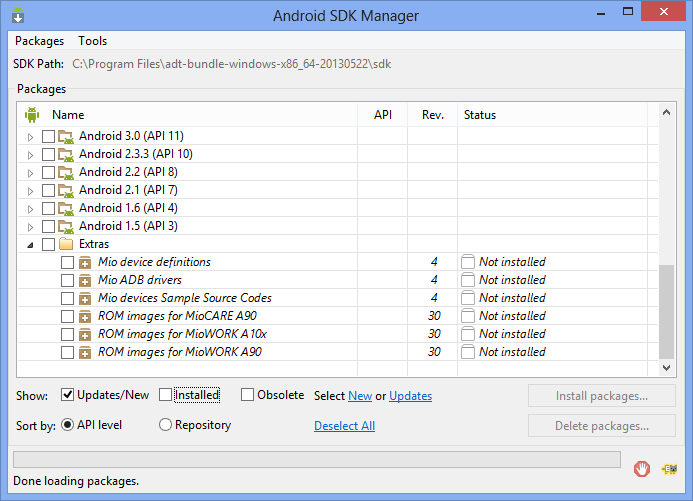The height and width of the screenshot is (501, 693).
Task: Click the red stop hand icon
Action: point(641,469)
